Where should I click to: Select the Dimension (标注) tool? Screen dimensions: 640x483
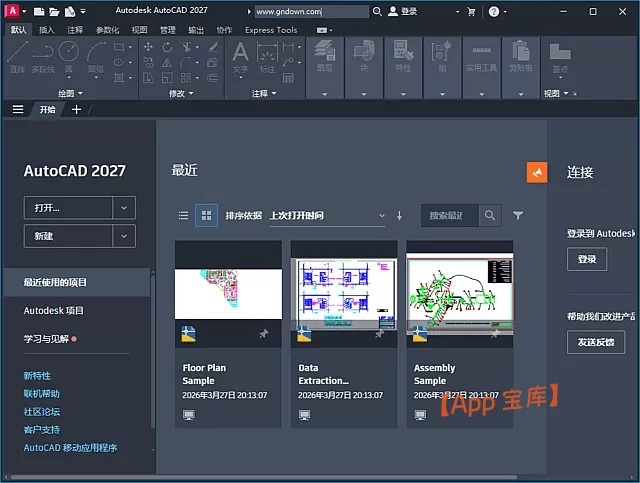click(267, 57)
